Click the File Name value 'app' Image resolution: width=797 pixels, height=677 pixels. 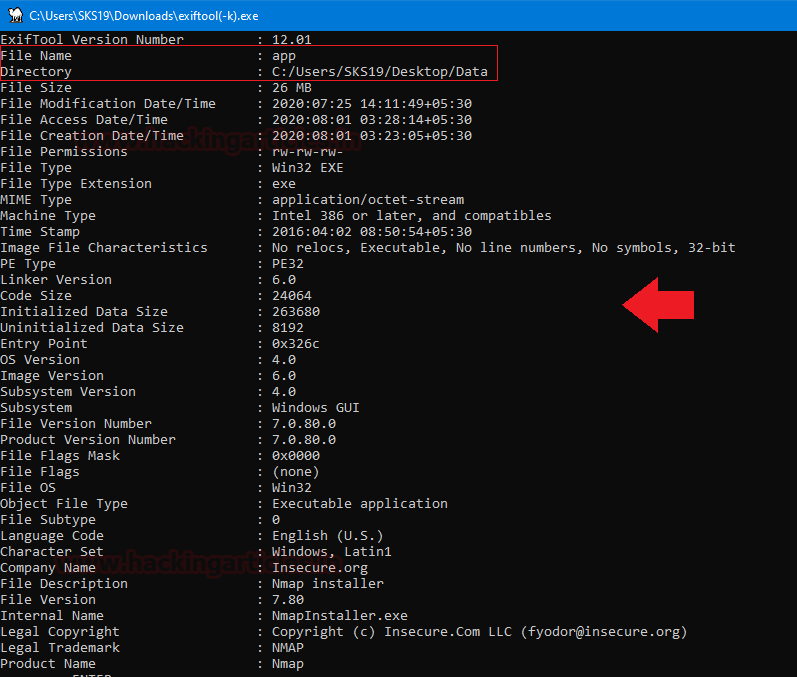click(x=284, y=56)
